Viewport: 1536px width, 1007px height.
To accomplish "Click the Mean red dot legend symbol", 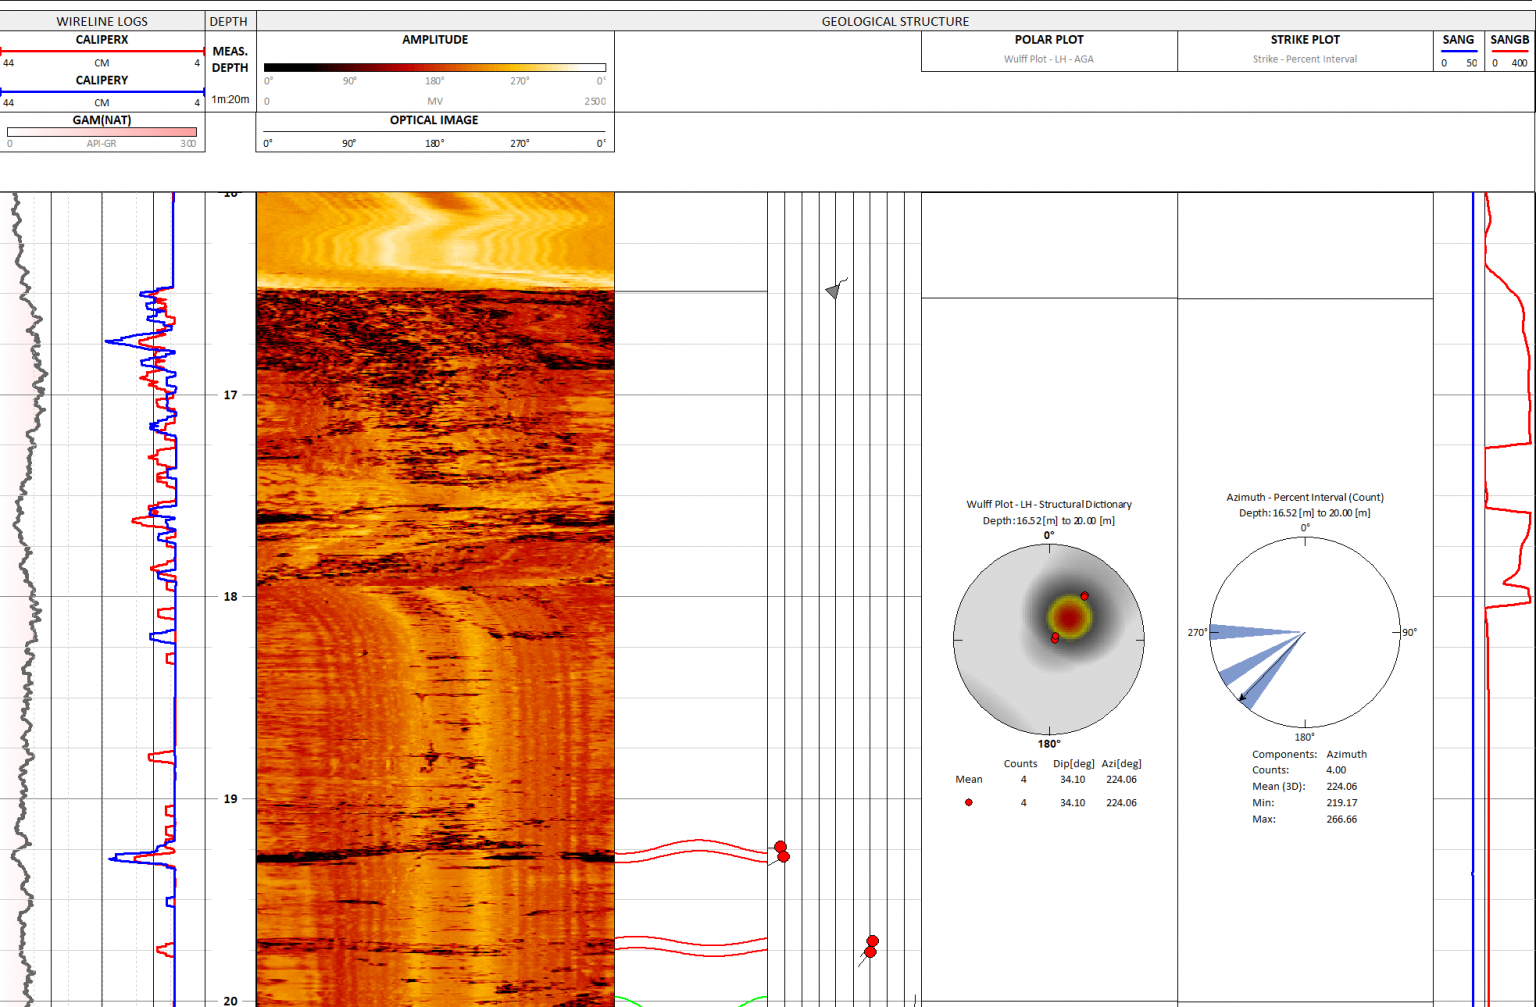I will (967, 801).
